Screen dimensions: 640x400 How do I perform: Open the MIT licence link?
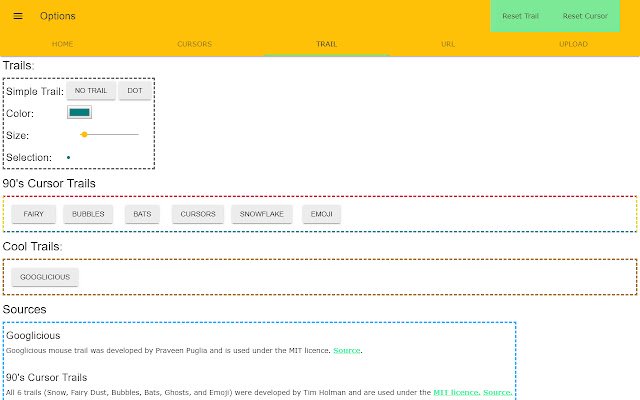coord(456,392)
